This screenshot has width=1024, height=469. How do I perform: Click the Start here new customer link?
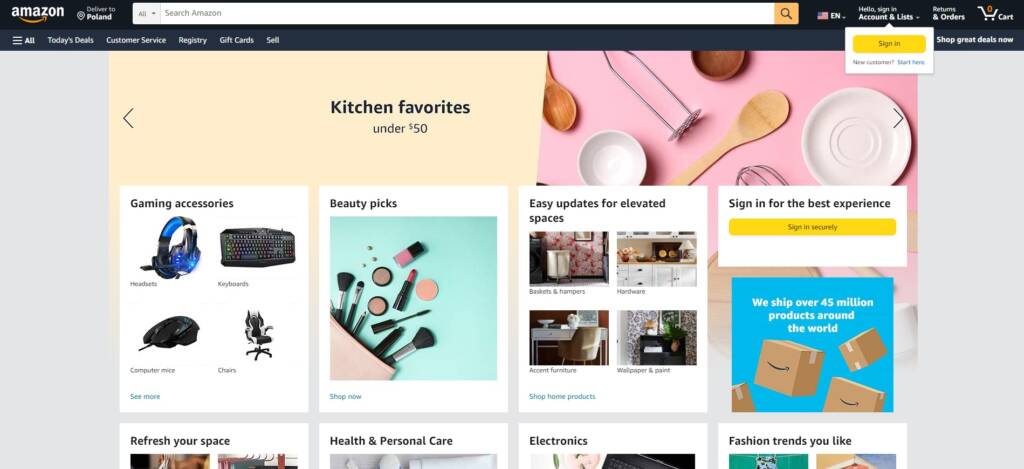[910, 62]
